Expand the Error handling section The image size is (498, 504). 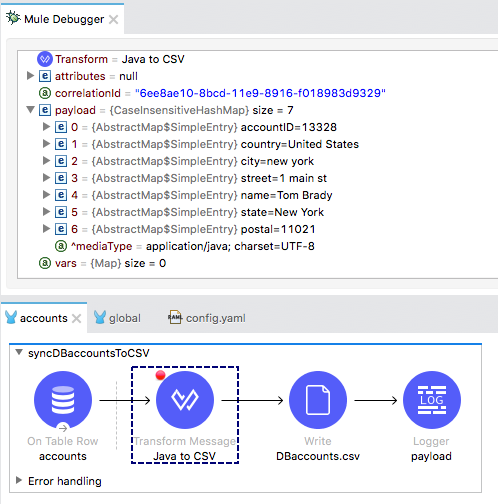click(x=19, y=480)
